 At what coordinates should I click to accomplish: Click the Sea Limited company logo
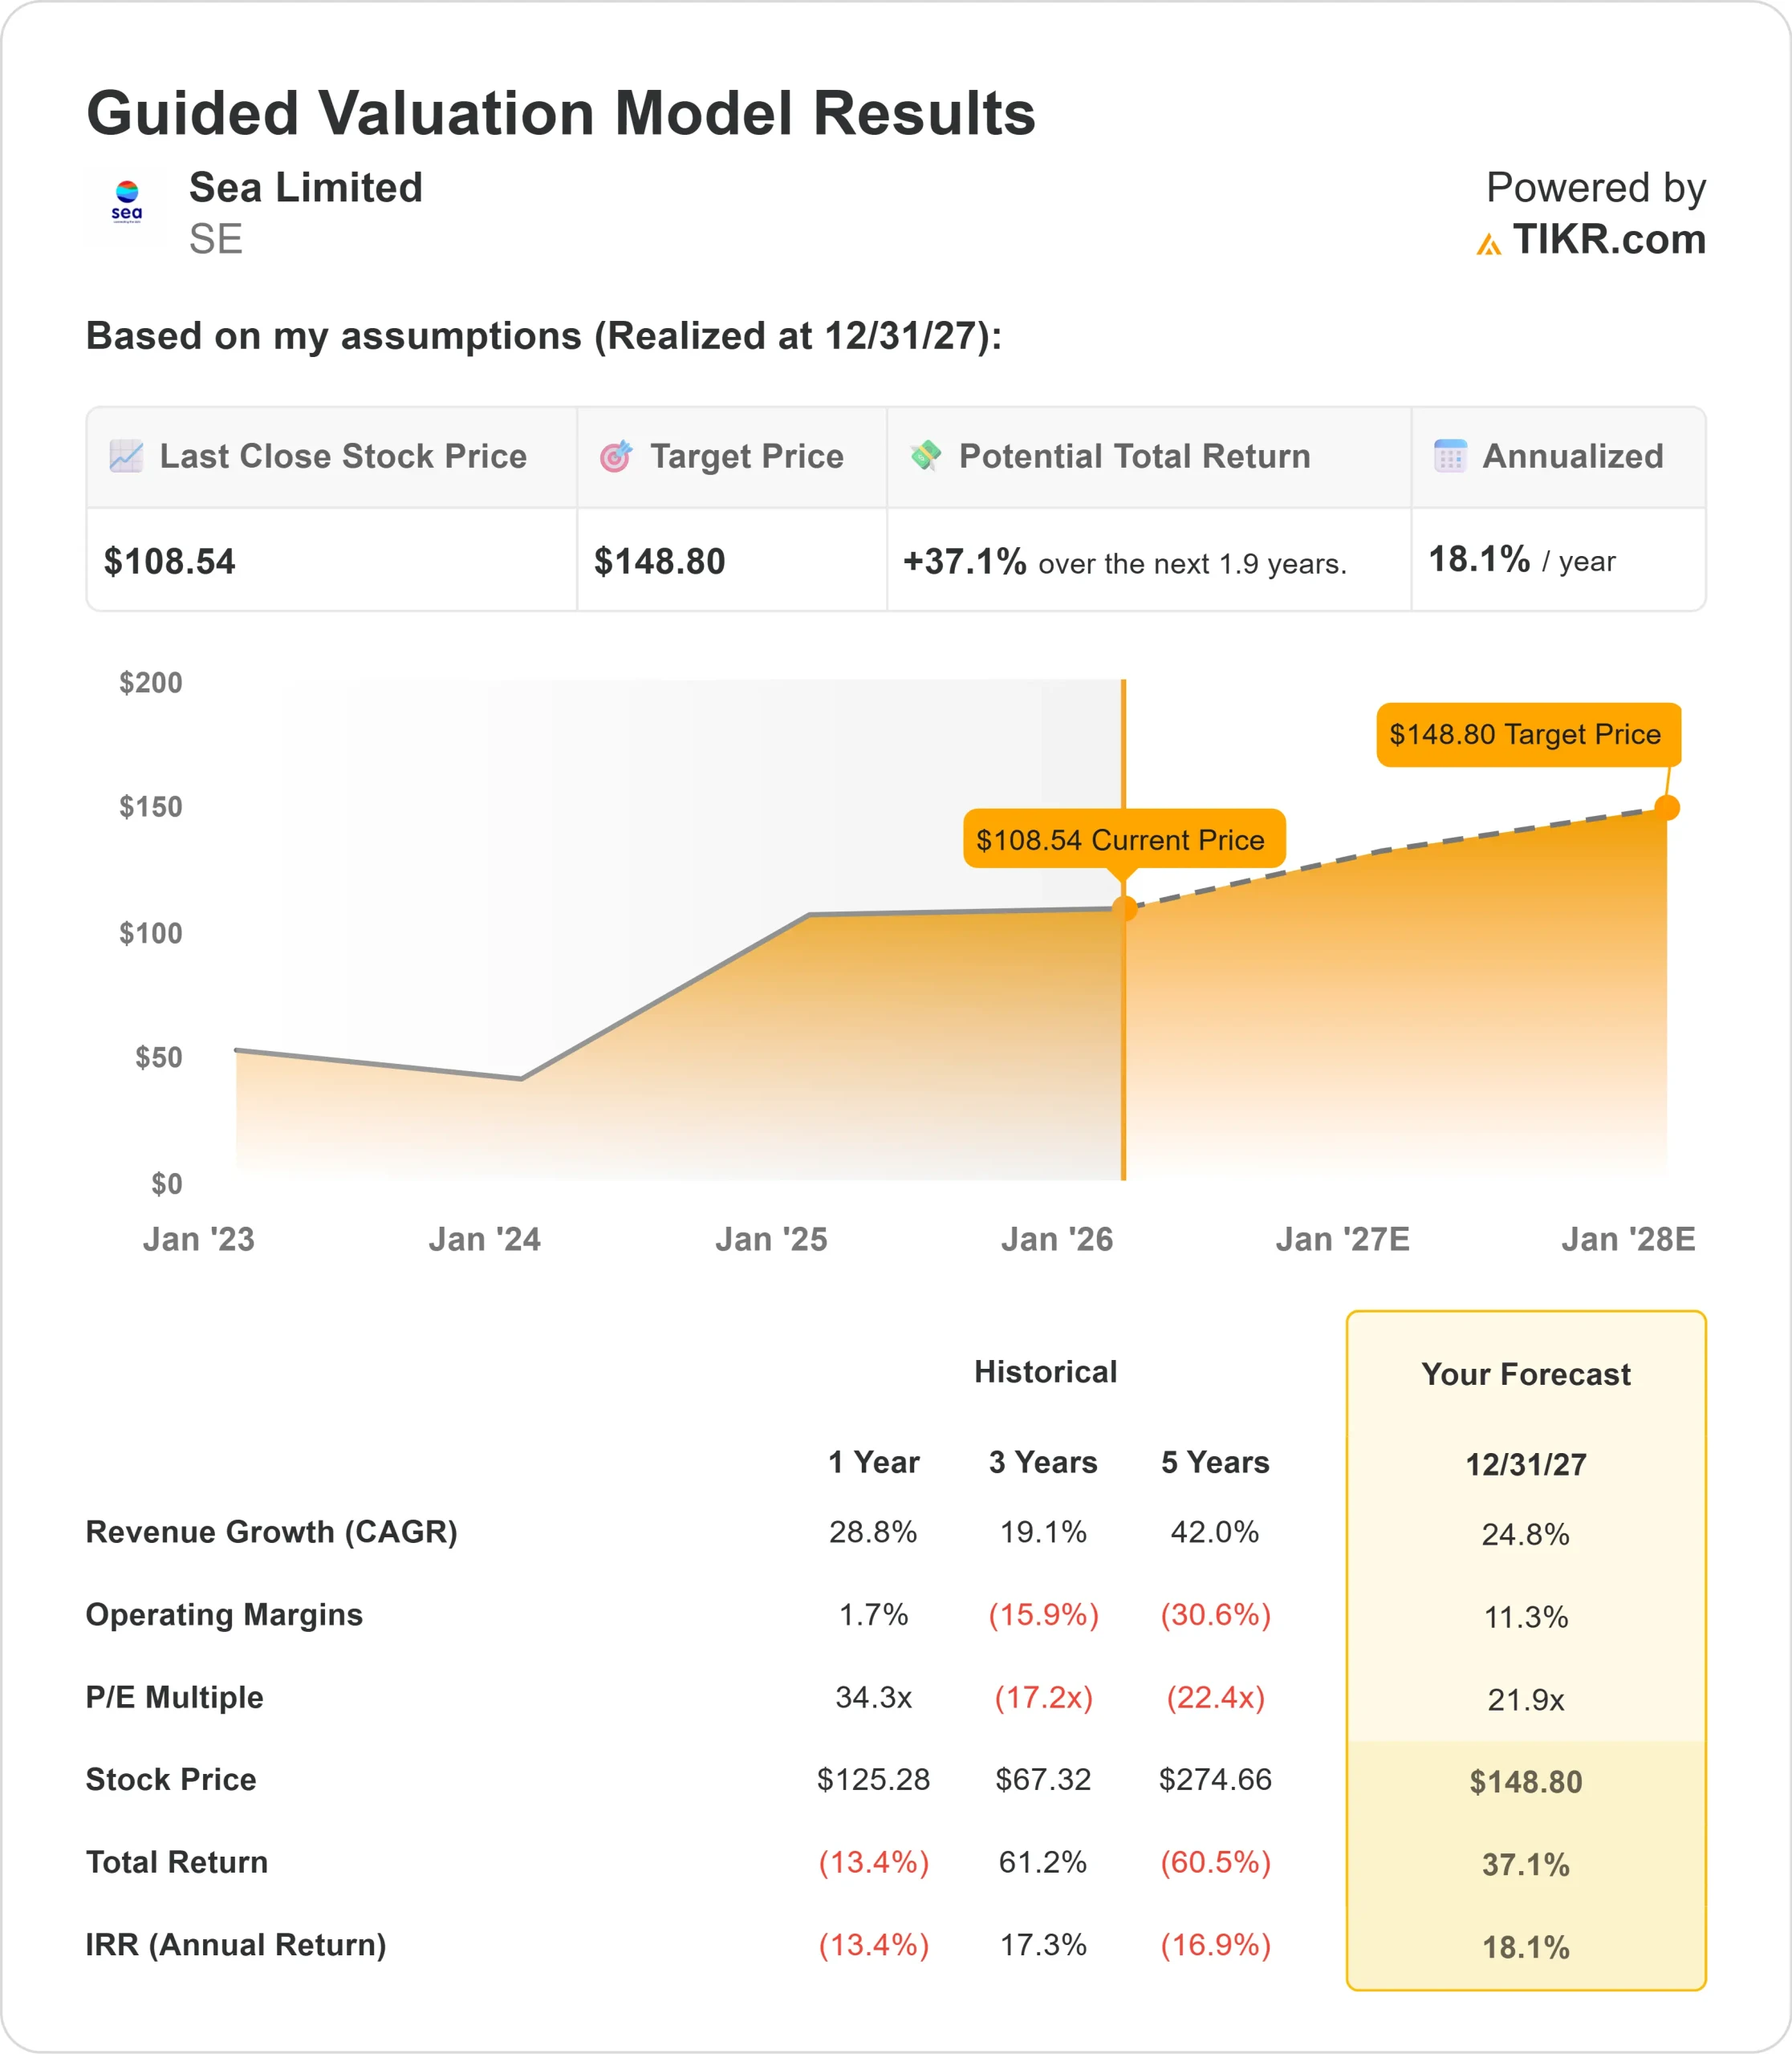(127, 204)
